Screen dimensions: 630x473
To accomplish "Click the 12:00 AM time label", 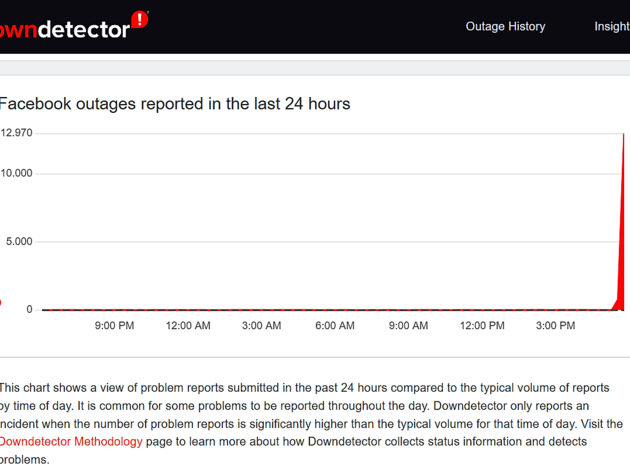I will click(x=188, y=326).
